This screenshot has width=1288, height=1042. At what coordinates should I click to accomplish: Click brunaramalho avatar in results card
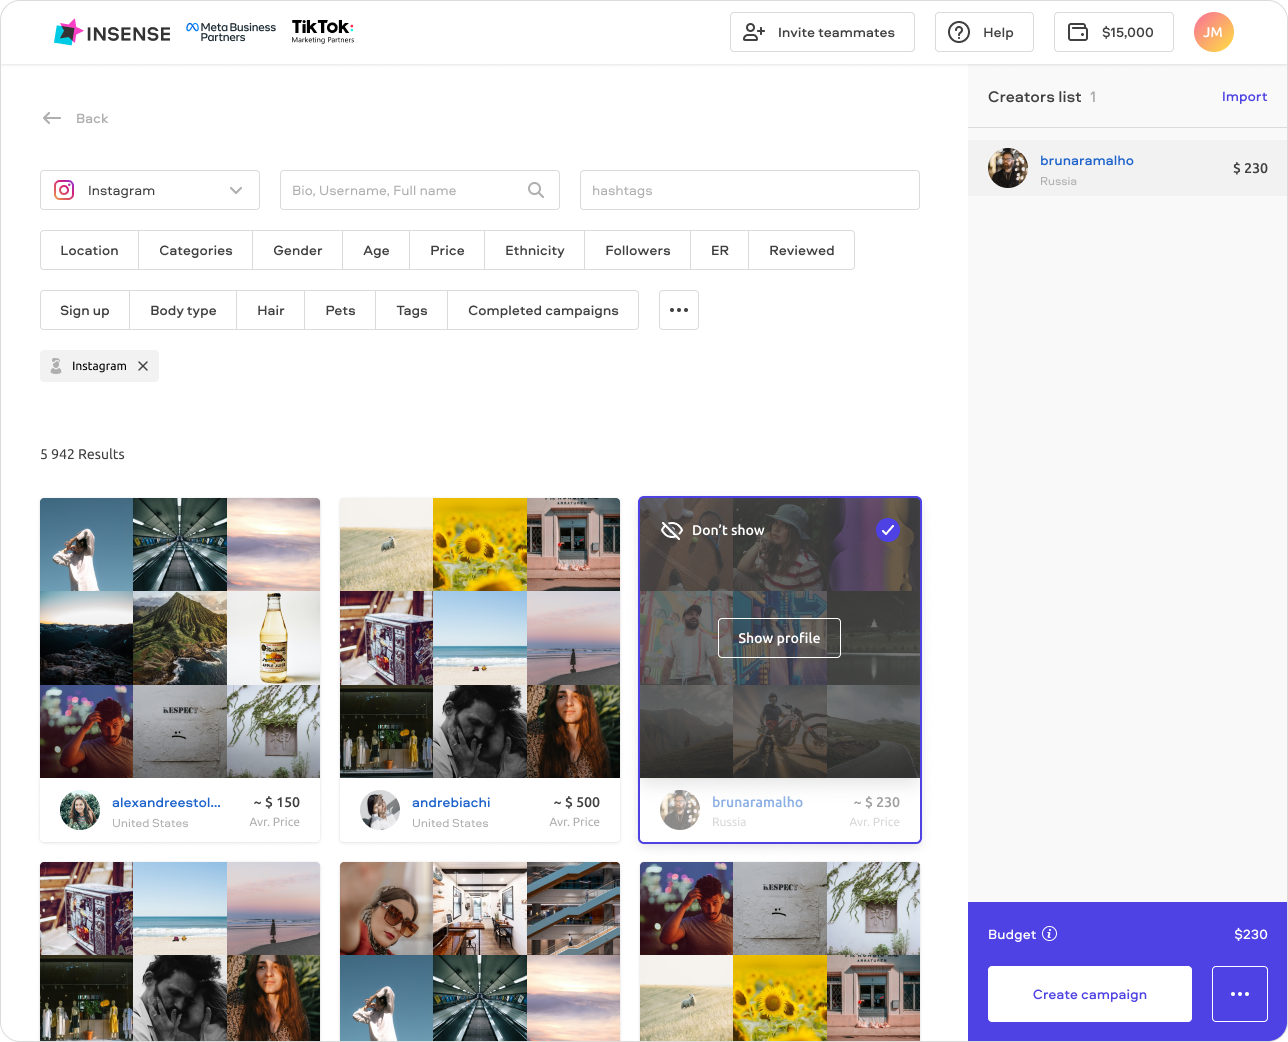tap(680, 810)
